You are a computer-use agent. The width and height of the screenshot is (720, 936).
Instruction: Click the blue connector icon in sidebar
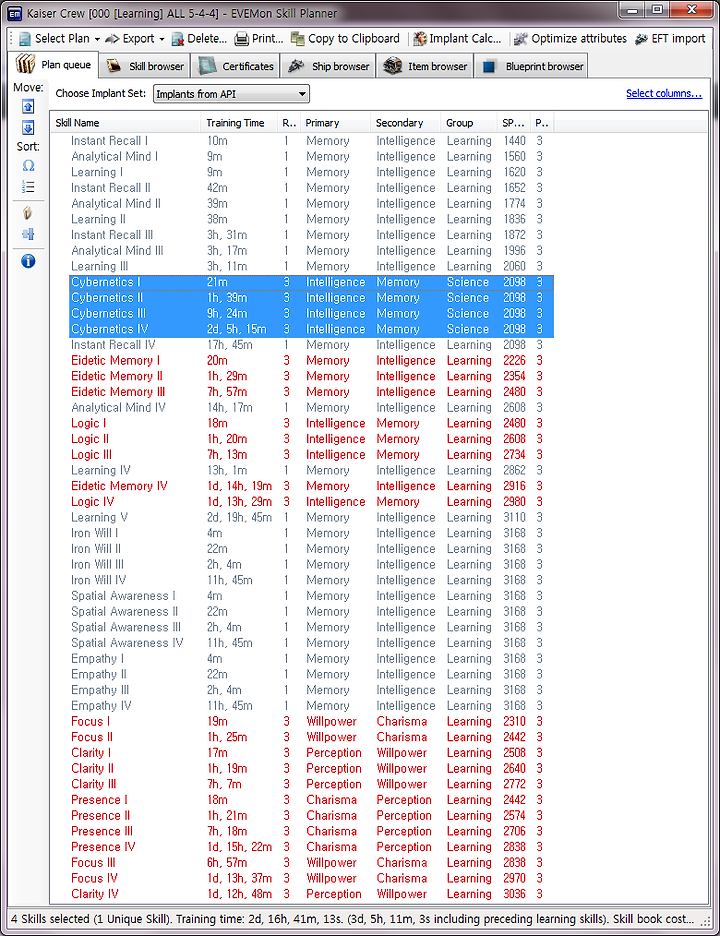coord(28,234)
